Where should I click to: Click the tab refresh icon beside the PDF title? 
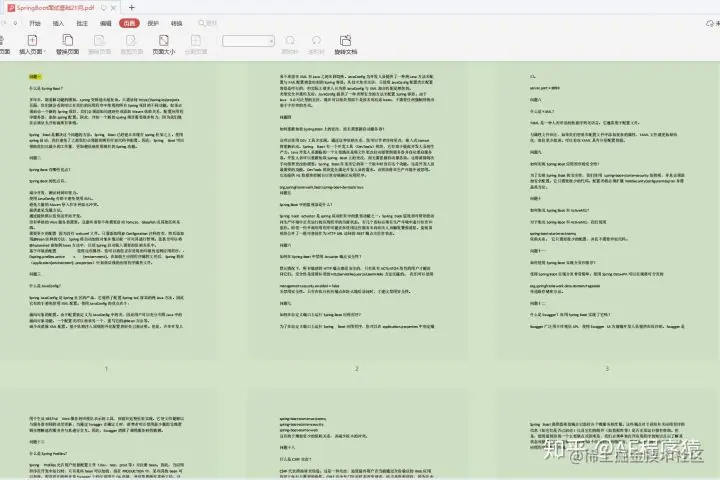tap(104, 8)
